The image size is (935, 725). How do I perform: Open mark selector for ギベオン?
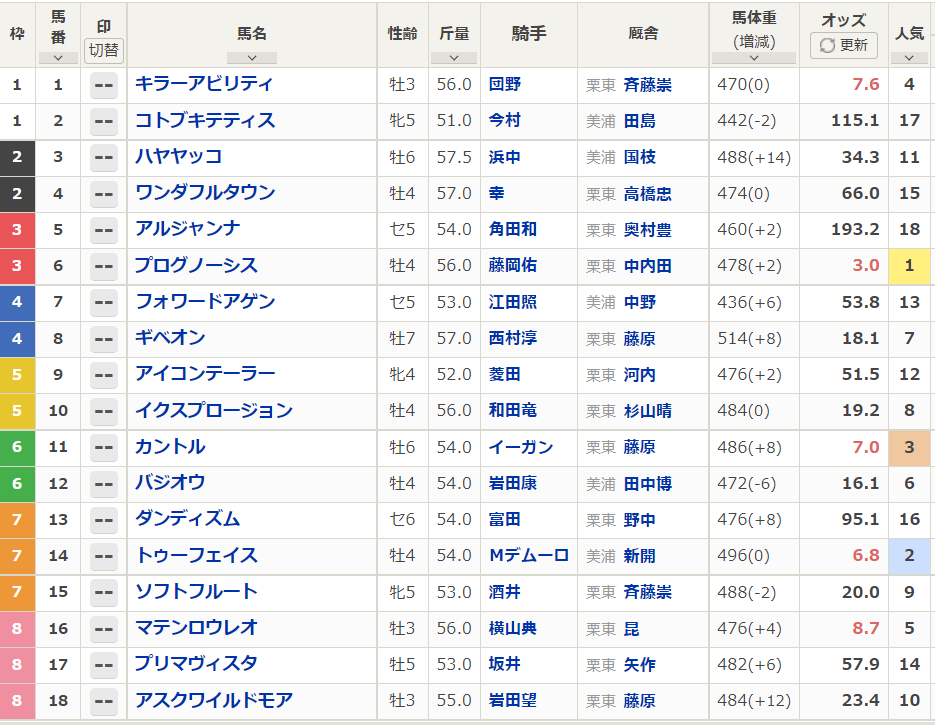[104, 339]
